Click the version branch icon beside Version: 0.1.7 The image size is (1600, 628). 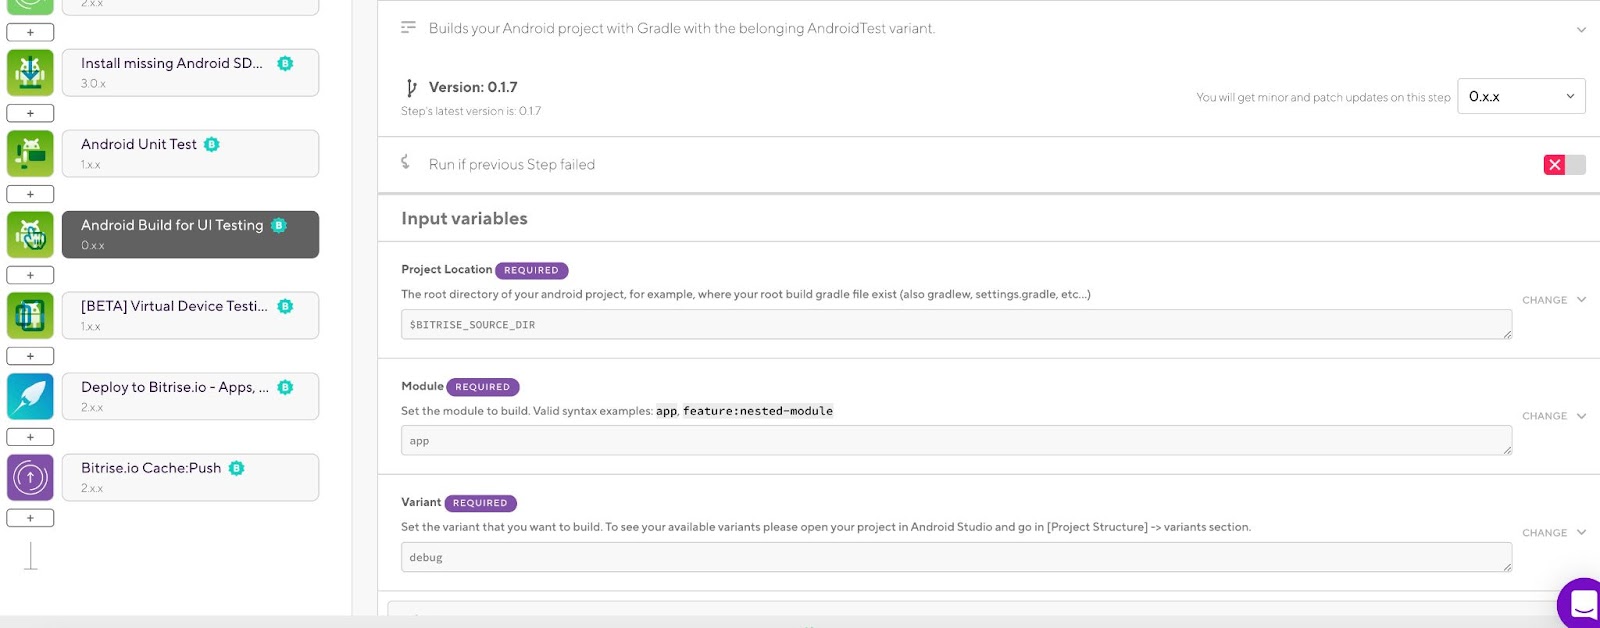coord(411,87)
